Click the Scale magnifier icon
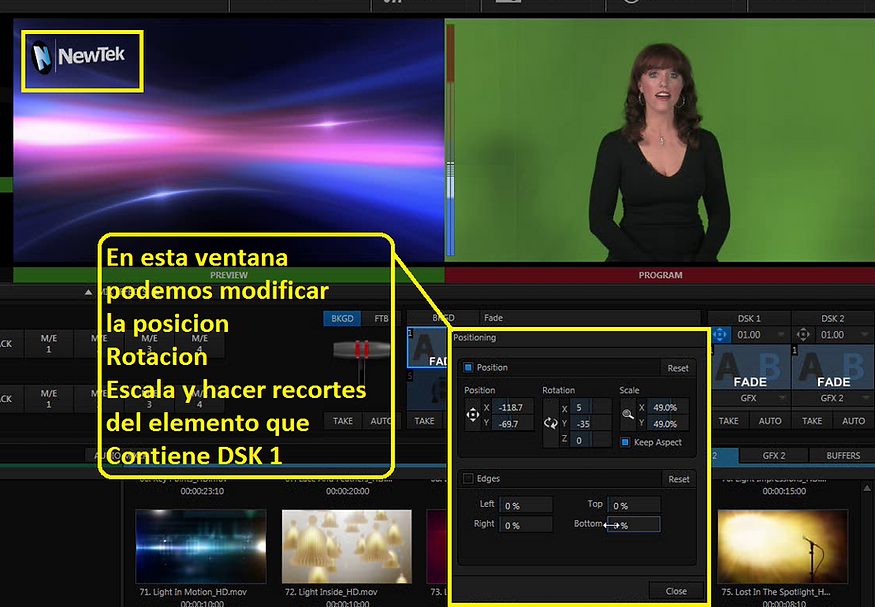 [628, 415]
